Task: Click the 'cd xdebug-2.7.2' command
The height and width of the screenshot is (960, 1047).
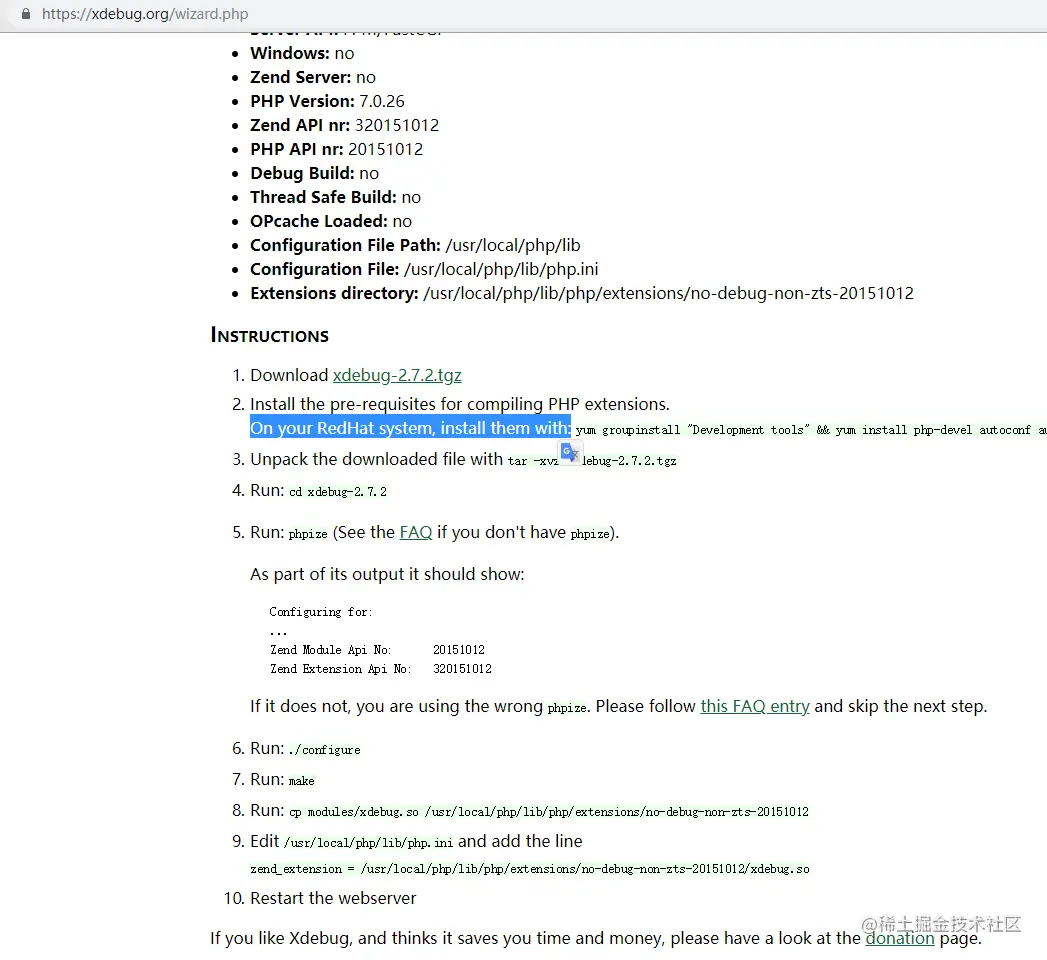Action: click(x=338, y=492)
